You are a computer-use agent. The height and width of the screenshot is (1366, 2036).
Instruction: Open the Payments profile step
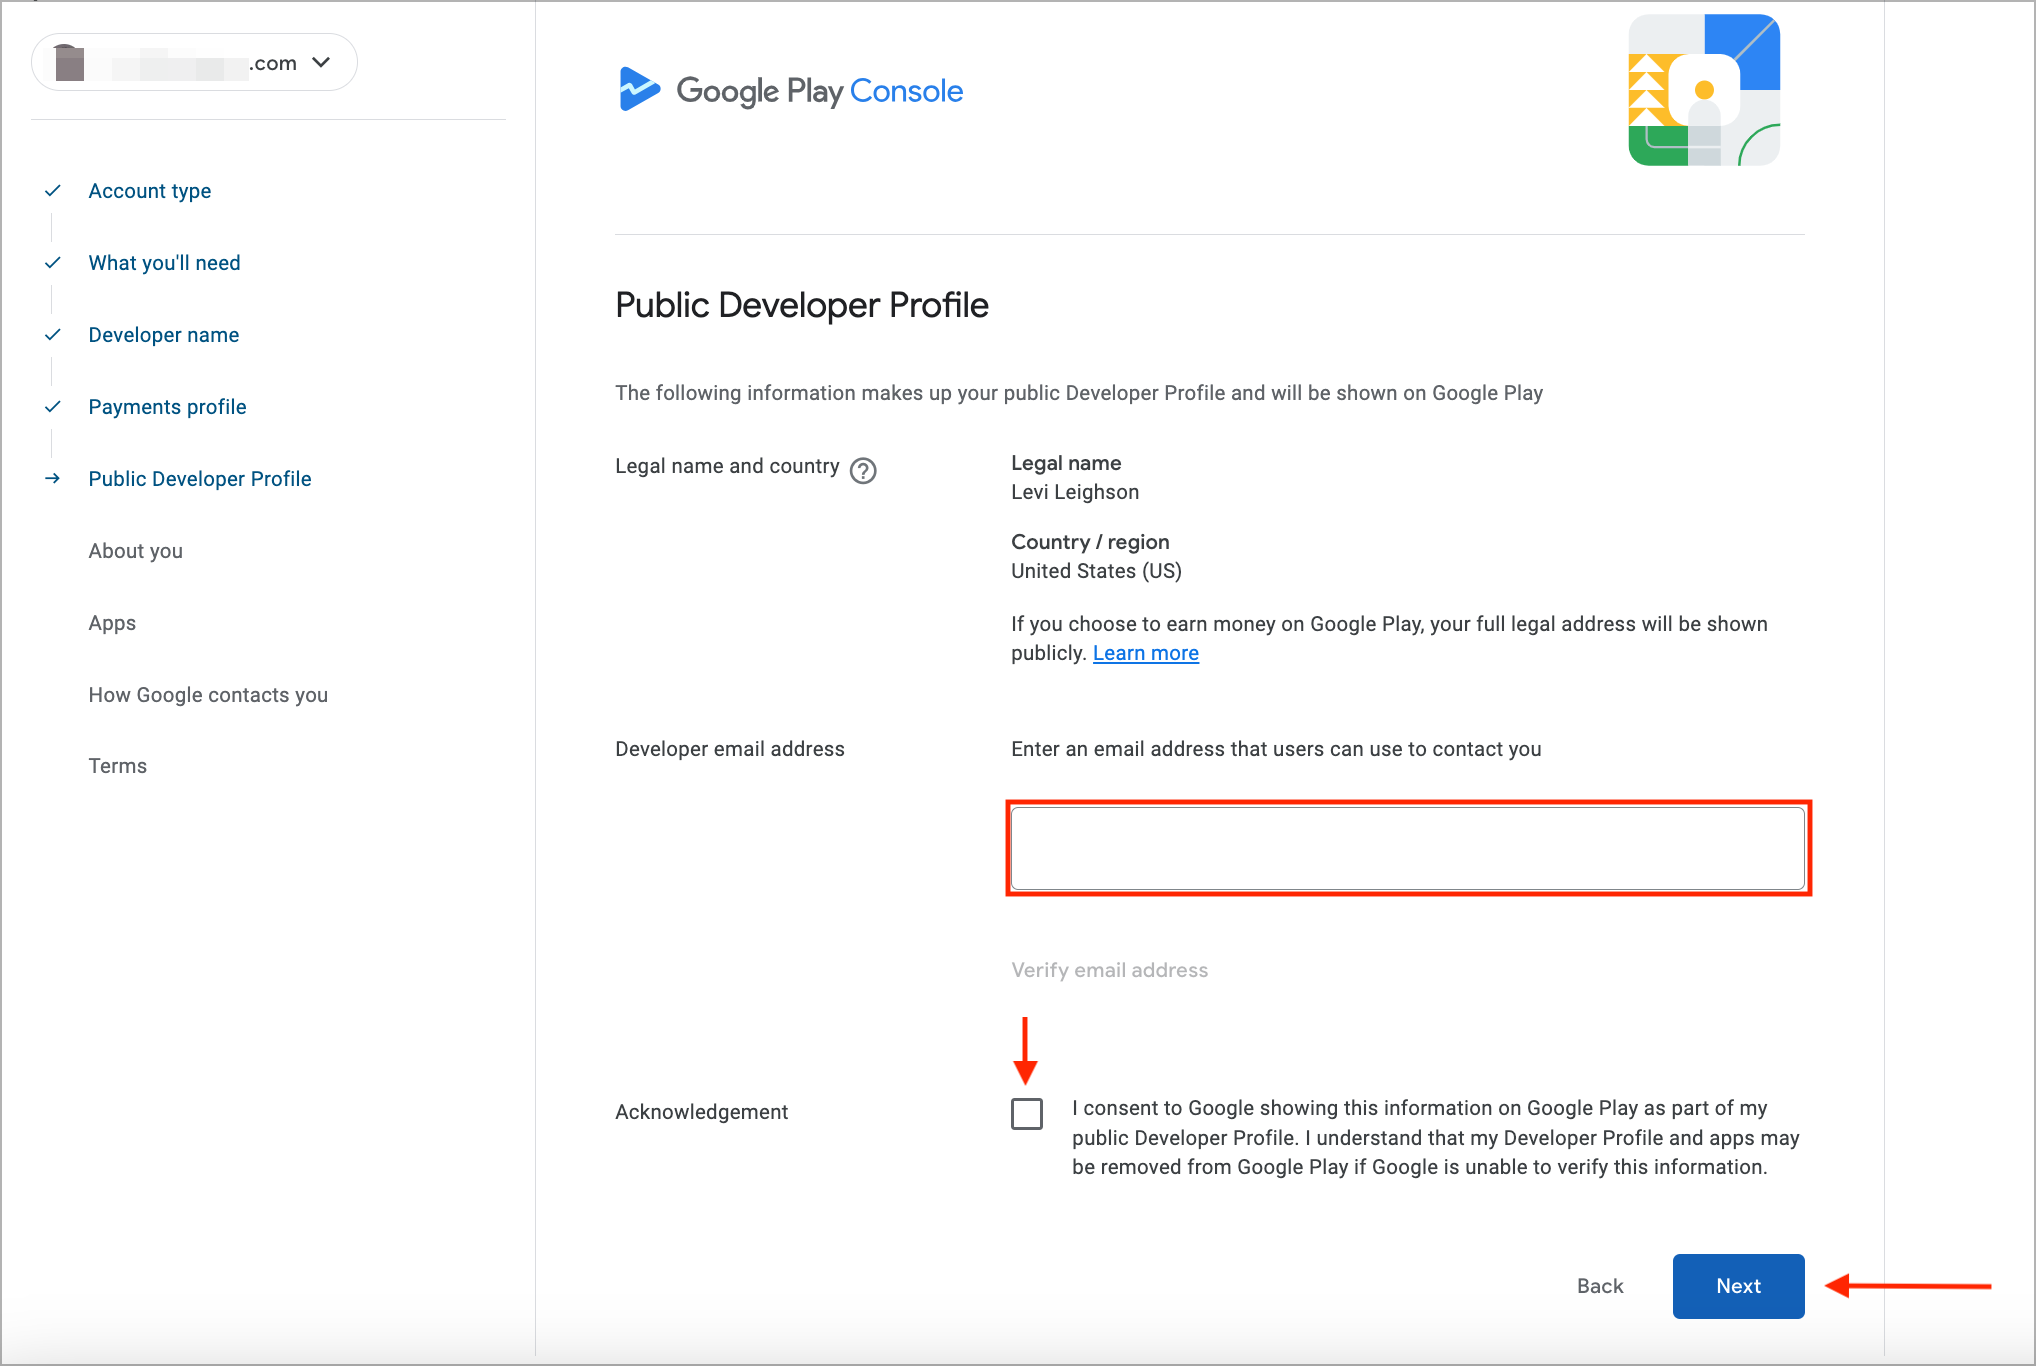[168, 407]
